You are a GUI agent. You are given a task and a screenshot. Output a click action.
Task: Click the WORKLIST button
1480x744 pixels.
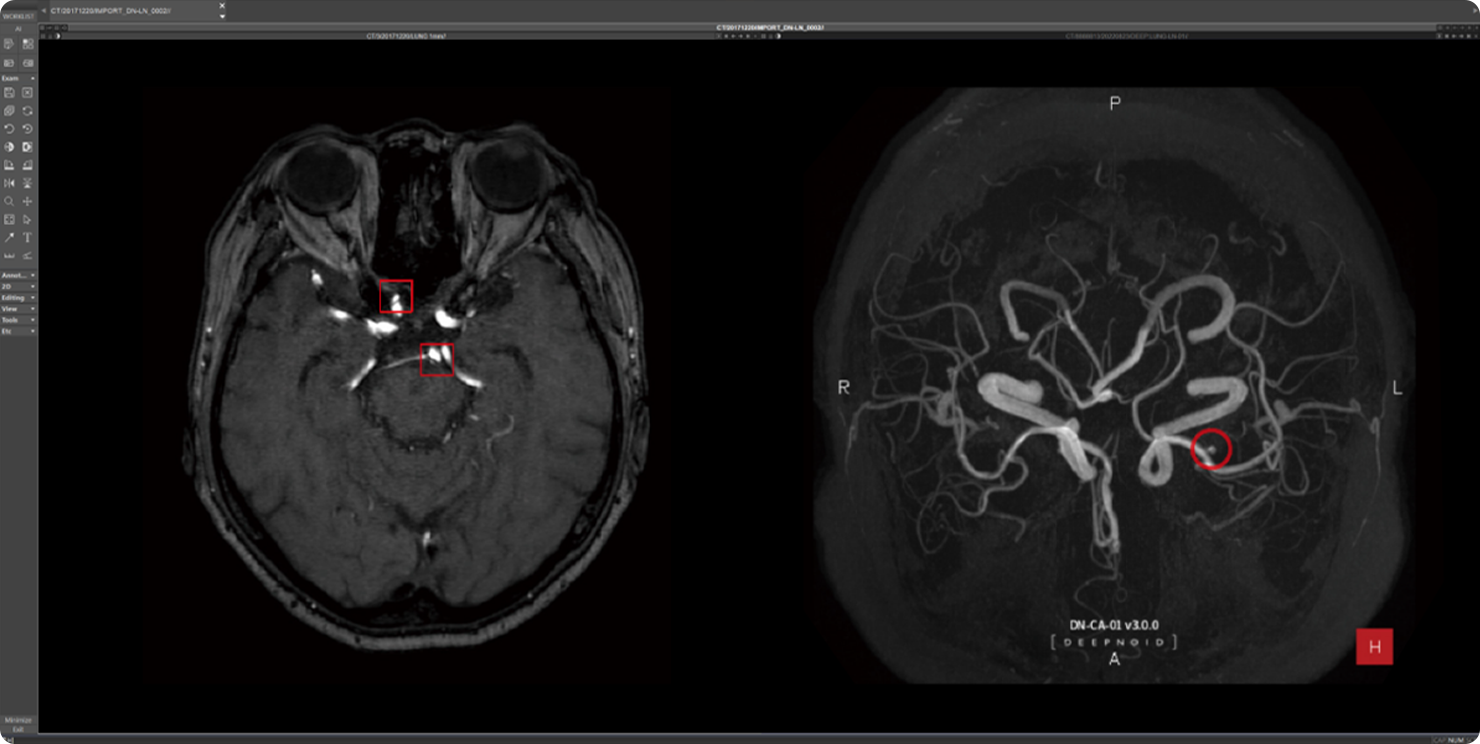18,17
